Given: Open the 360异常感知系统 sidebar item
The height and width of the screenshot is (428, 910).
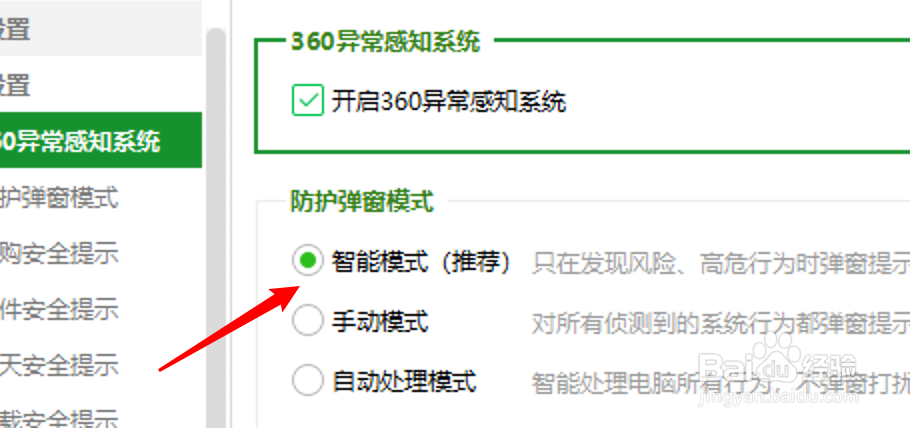Looking at the screenshot, I should 101,141.
